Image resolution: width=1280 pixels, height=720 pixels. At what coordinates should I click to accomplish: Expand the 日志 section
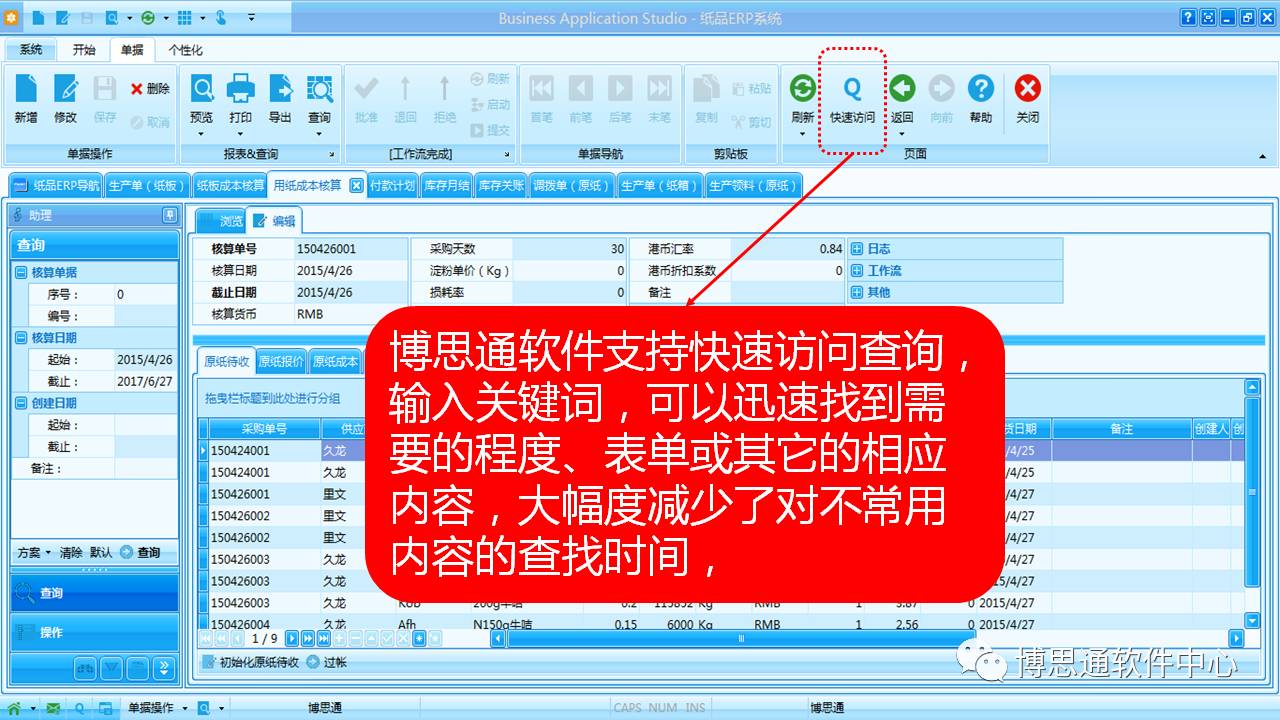tap(857, 249)
